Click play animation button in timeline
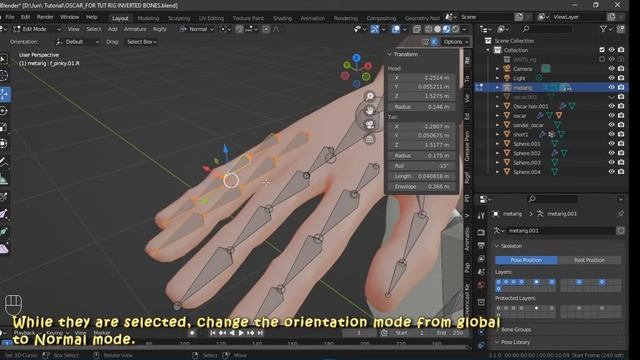Viewport: 640px width, 360px height. click(x=241, y=333)
